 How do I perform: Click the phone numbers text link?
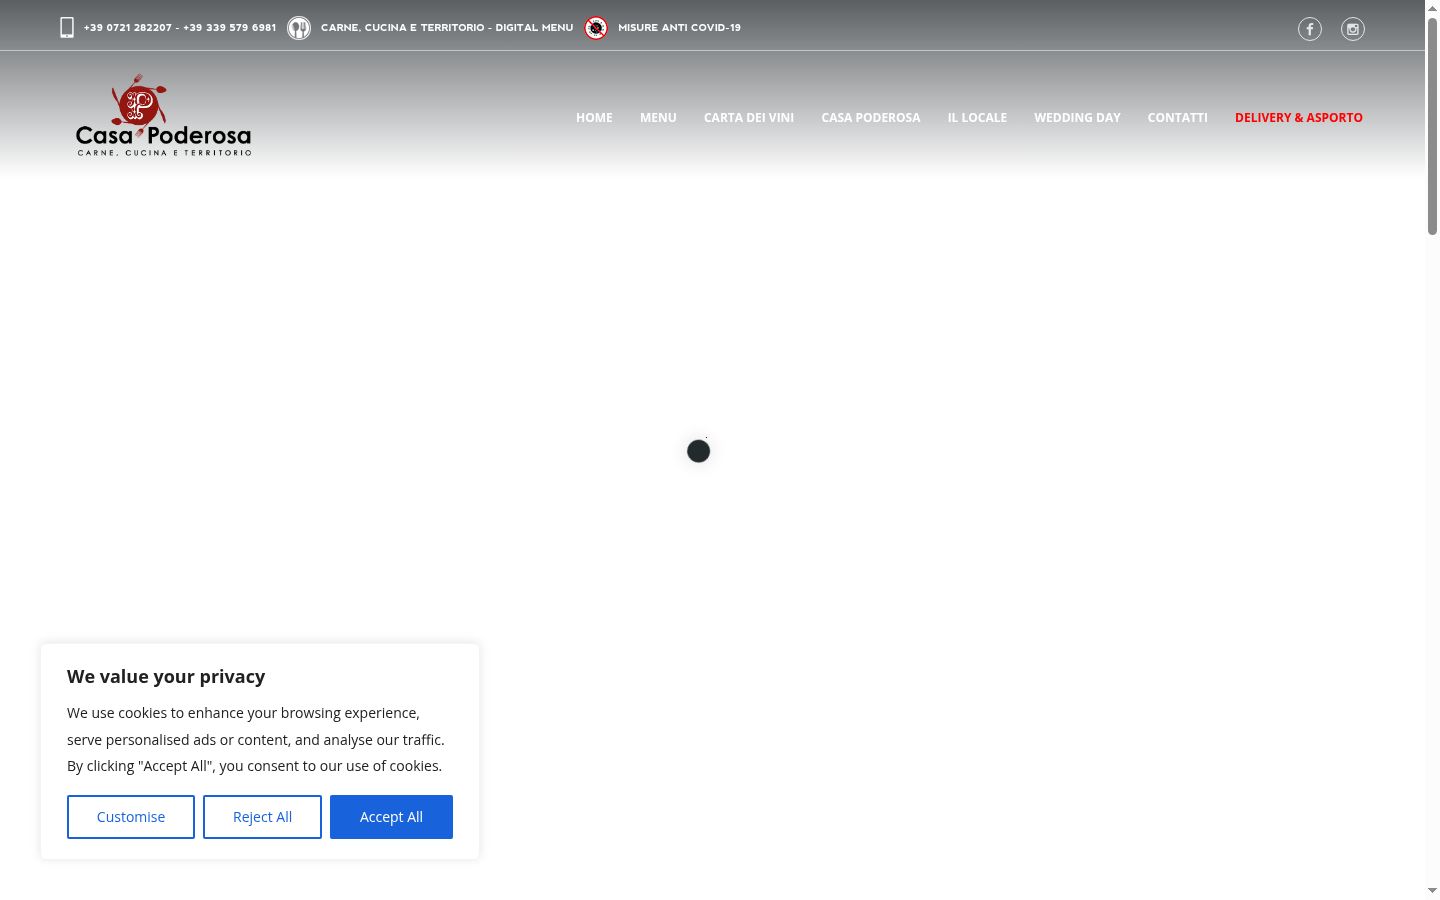[180, 28]
